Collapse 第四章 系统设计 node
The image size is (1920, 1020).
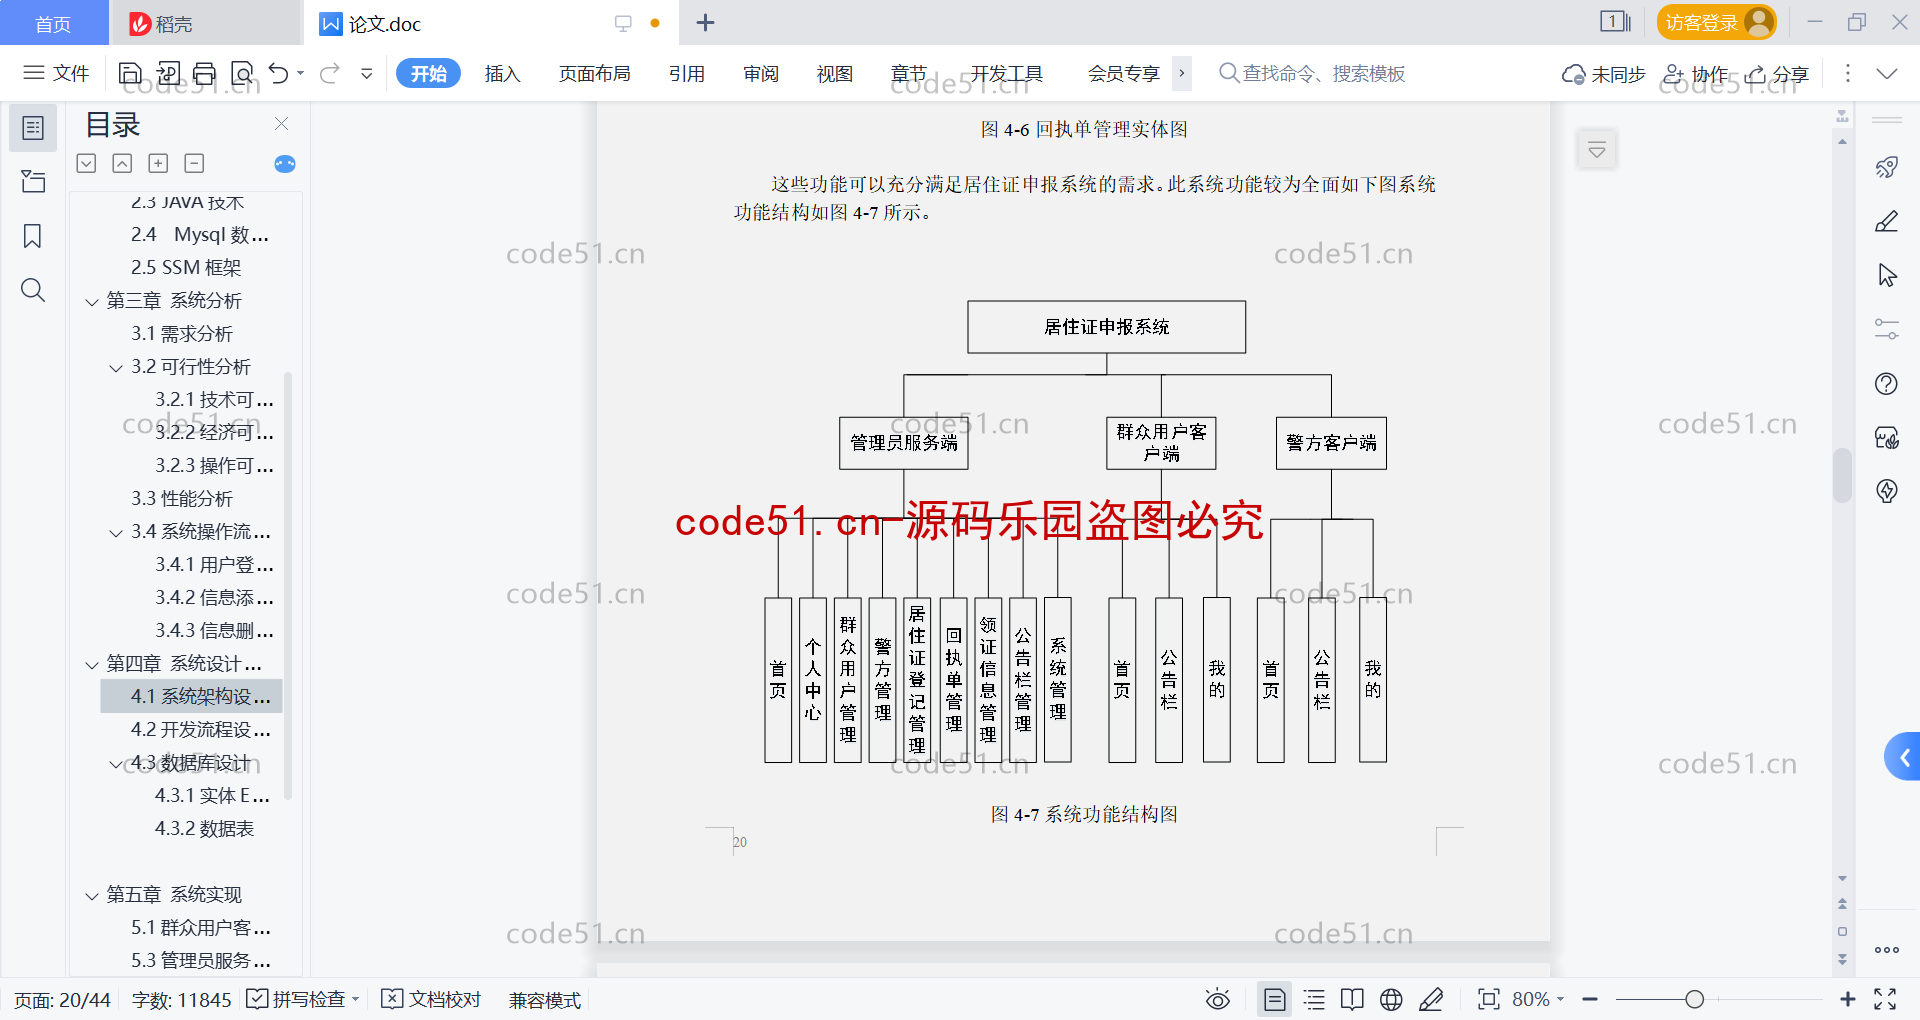92,665
